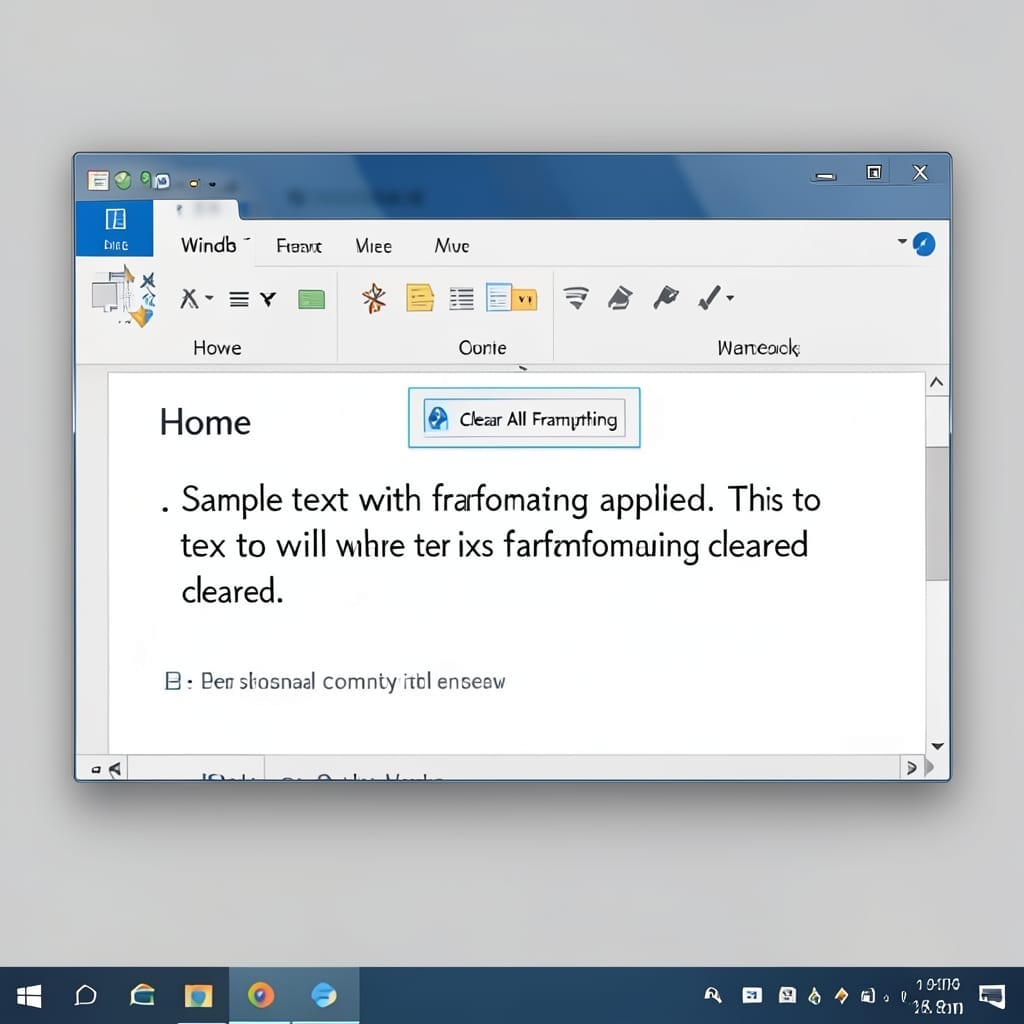Image resolution: width=1024 pixels, height=1024 pixels.
Task: Click the left arrow of horizontal scrollbar
Action: [115, 769]
